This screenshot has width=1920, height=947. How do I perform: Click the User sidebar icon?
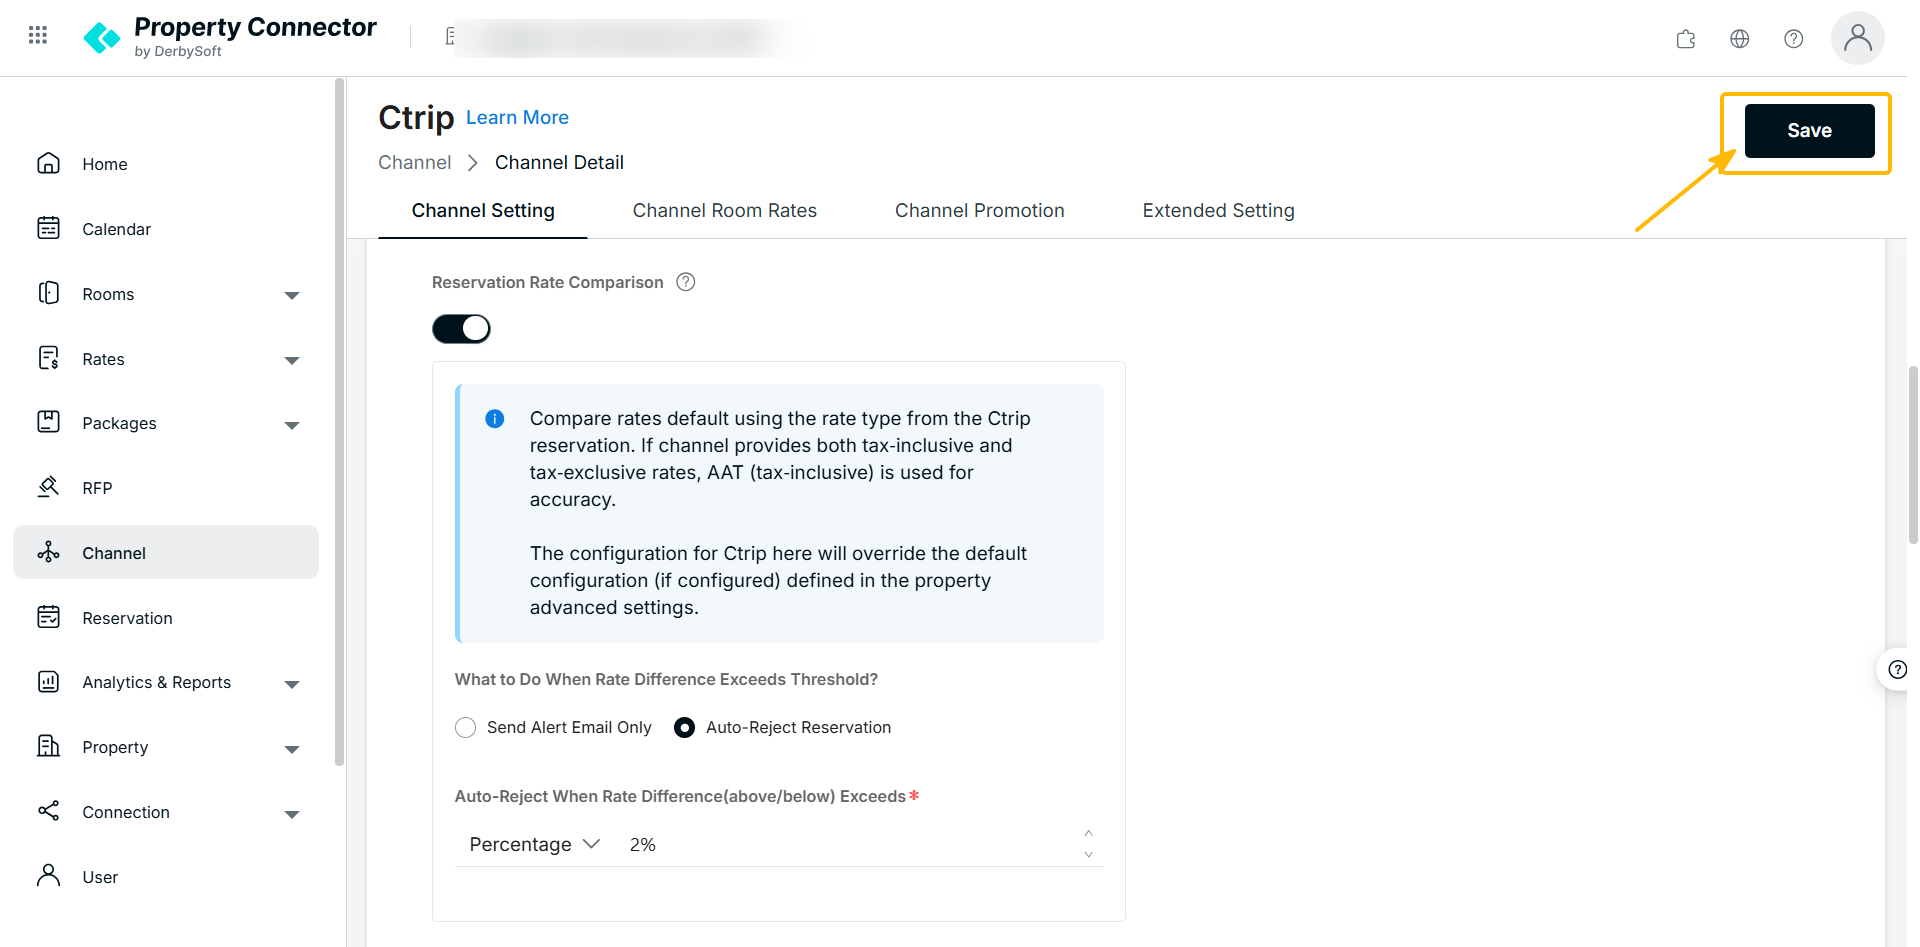pyautogui.click(x=48, y=876)
